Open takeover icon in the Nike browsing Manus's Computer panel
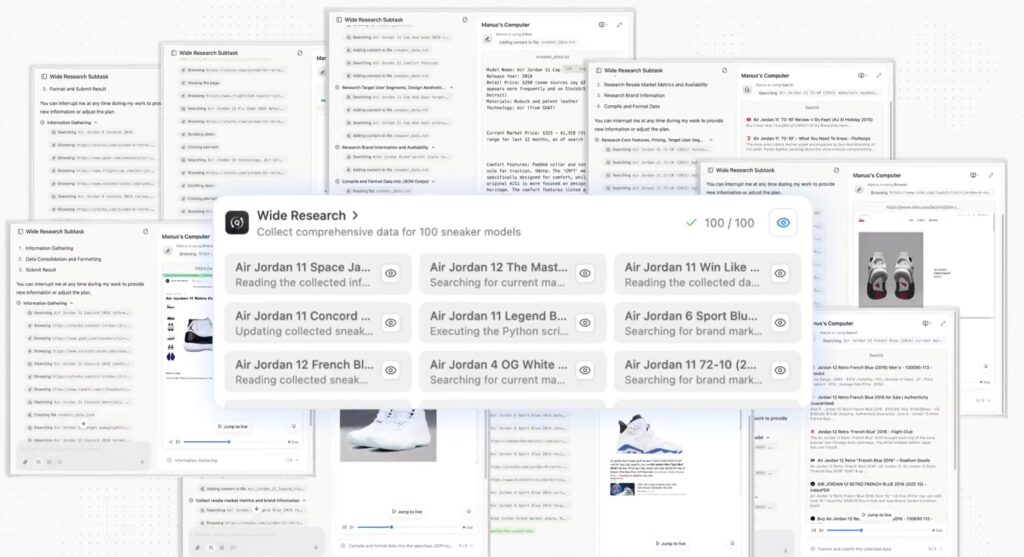The image size is (1024, 557). coord(973,175)
